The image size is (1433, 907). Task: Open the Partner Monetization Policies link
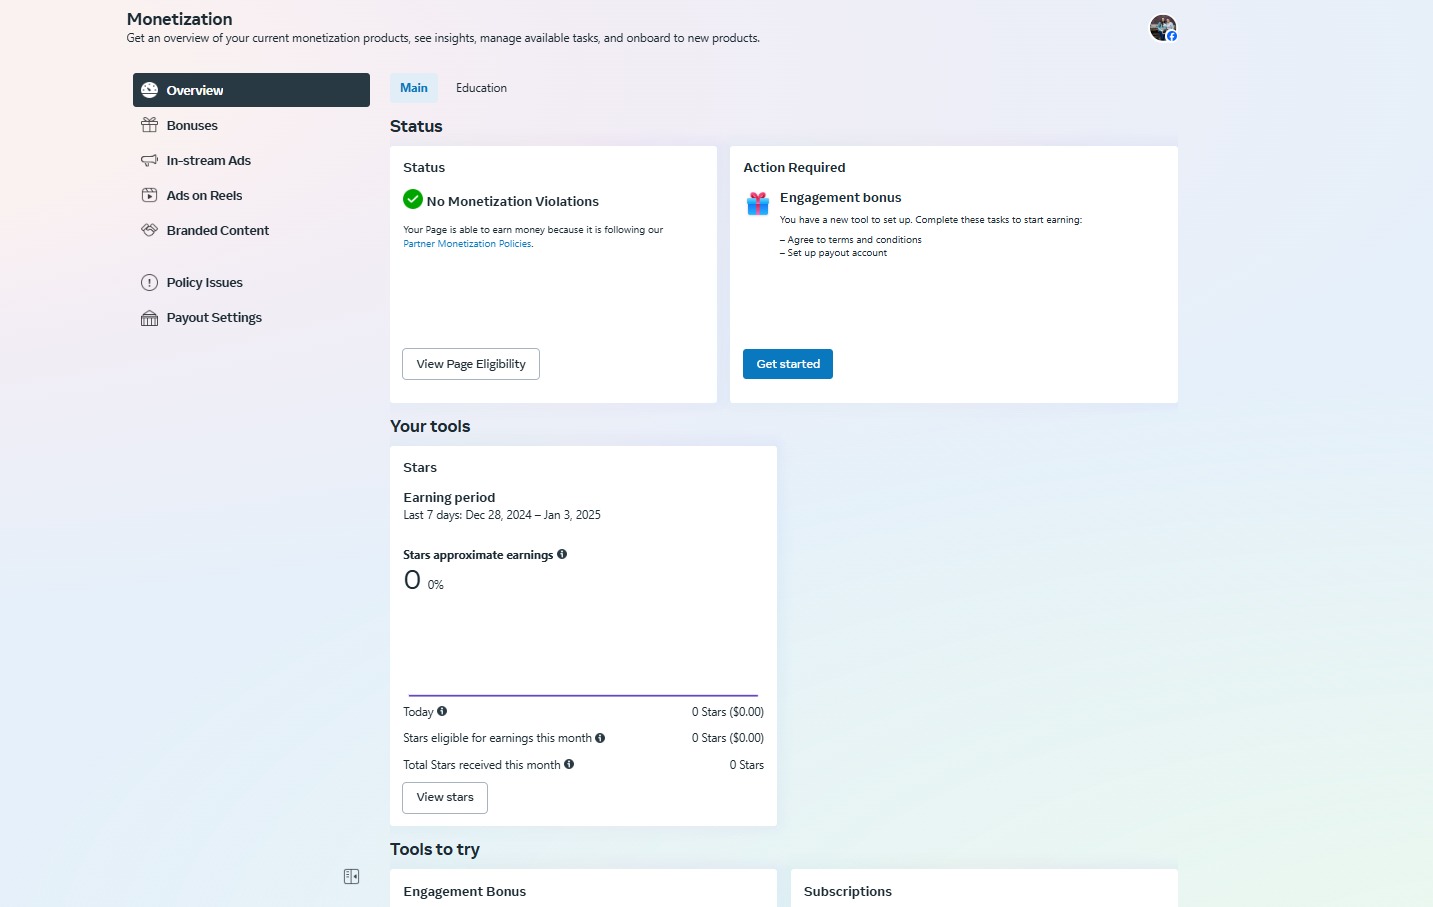pos(467,244)
